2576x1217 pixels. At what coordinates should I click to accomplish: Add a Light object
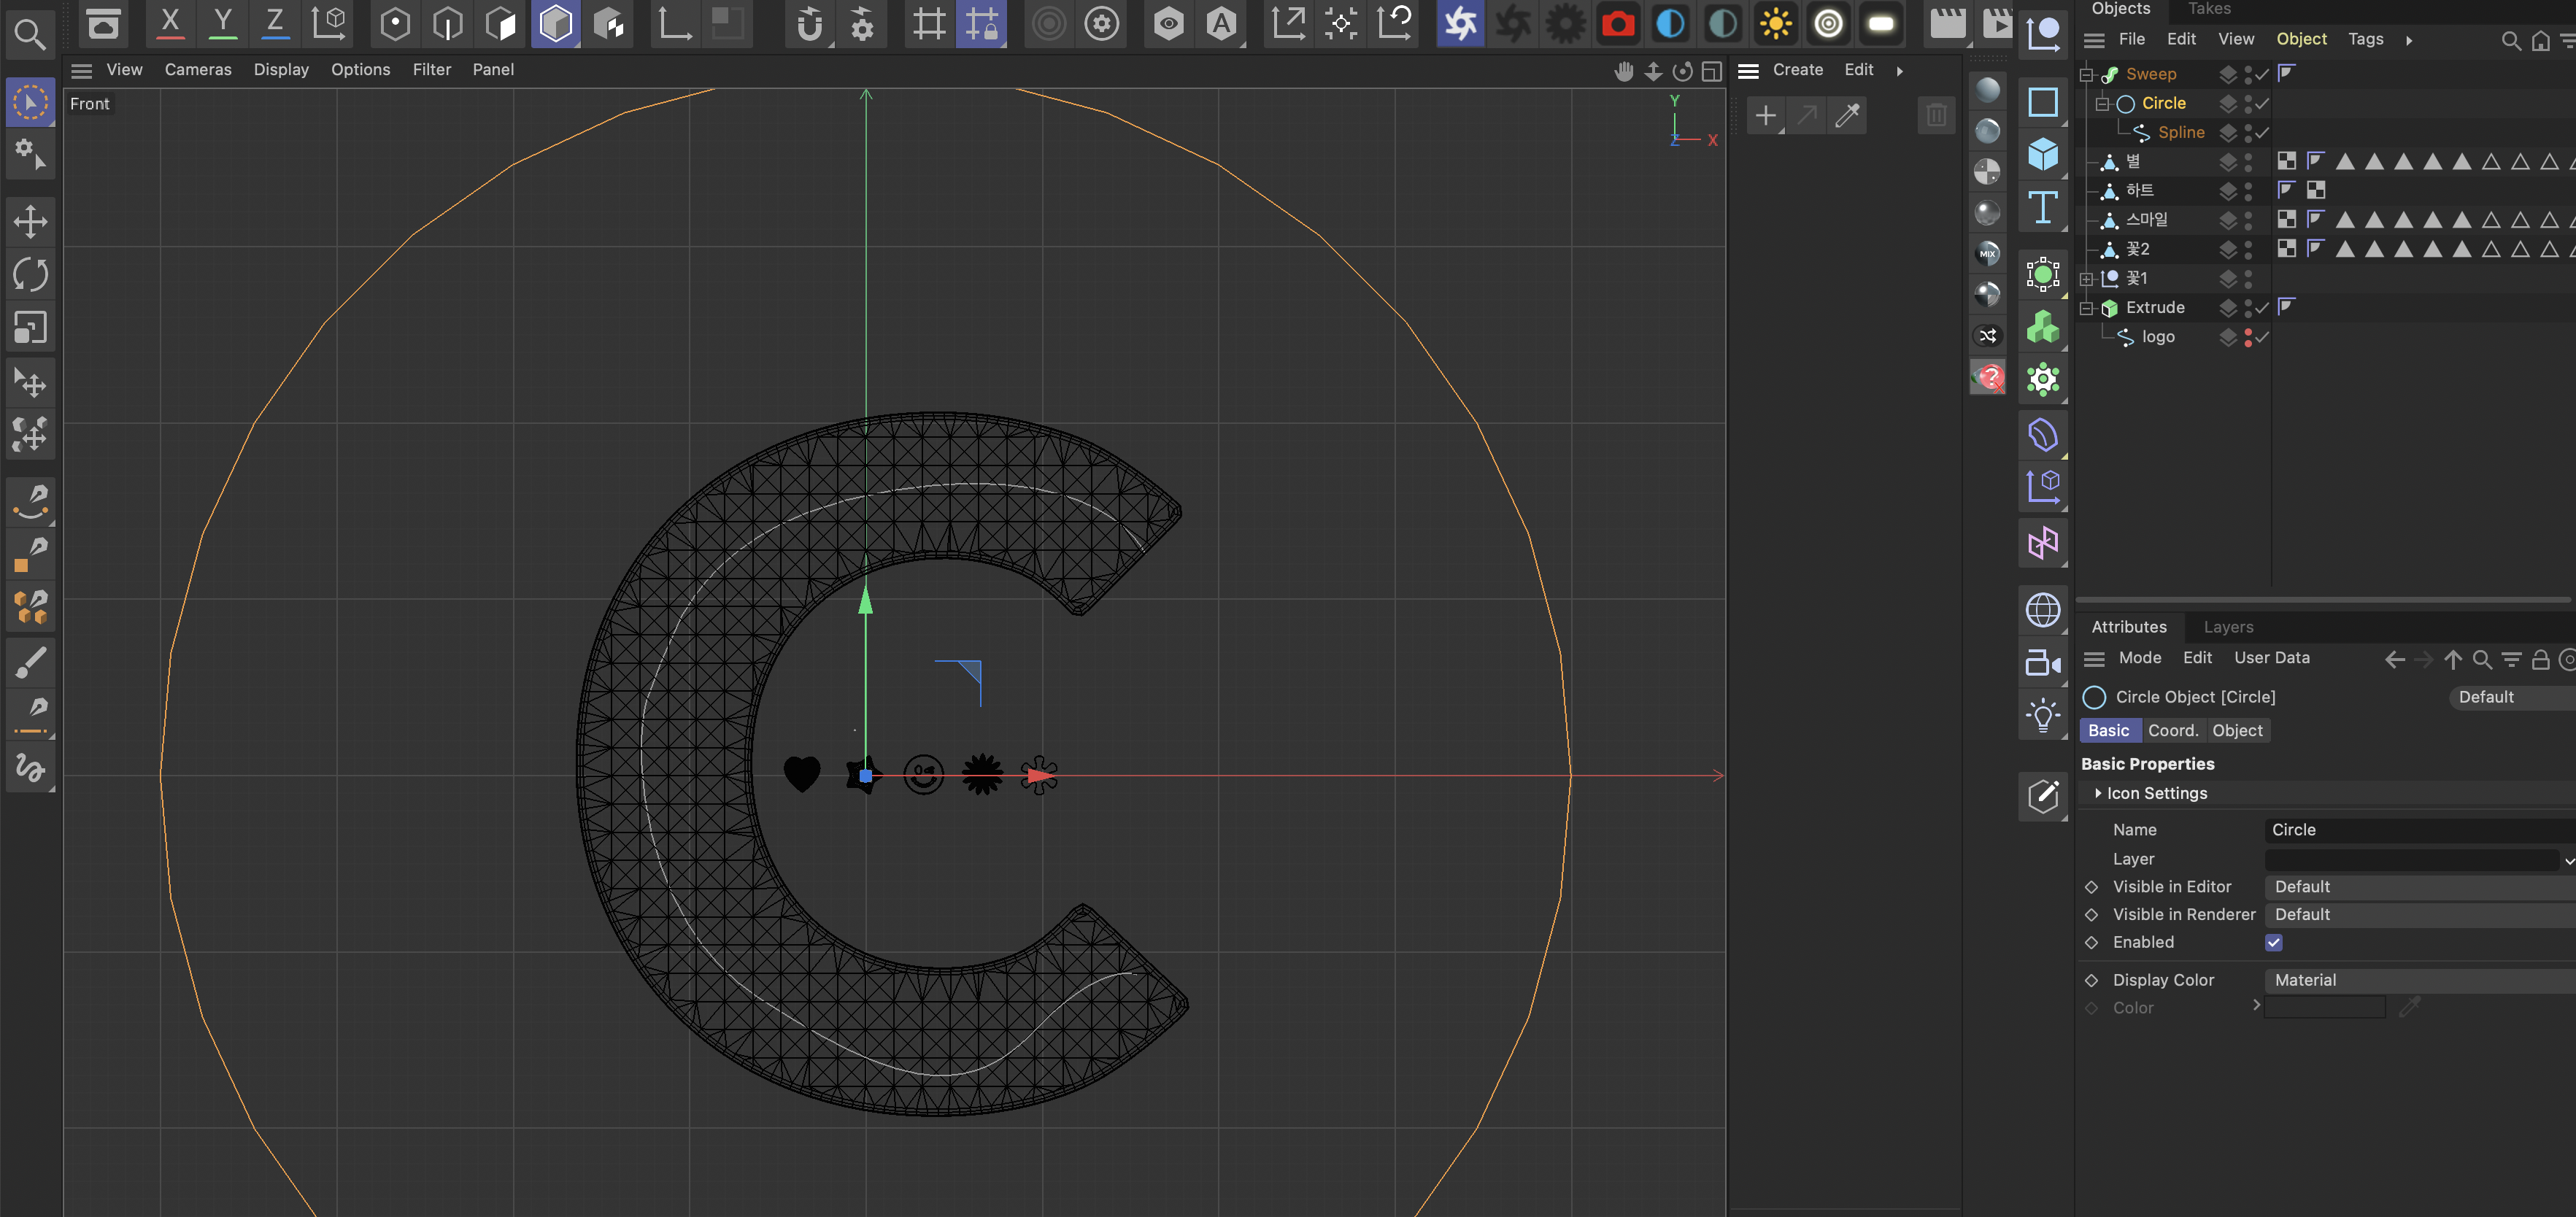tap(2042, 715)
